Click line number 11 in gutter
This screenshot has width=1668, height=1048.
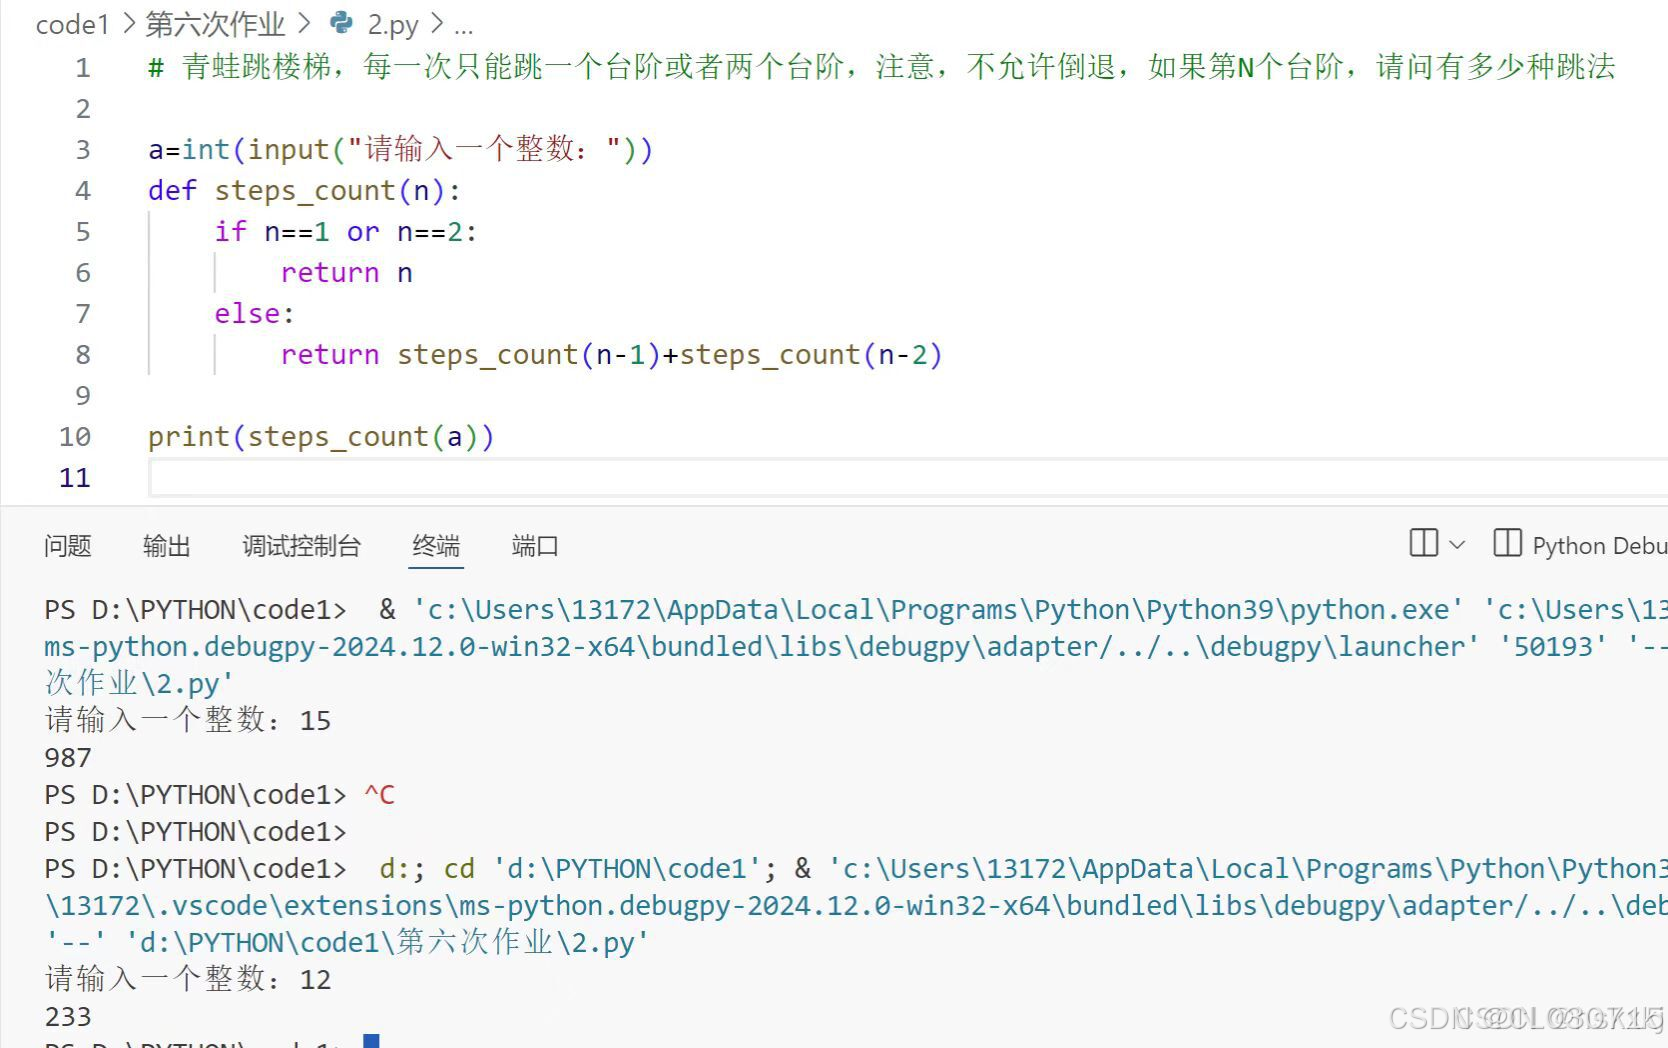75,478
